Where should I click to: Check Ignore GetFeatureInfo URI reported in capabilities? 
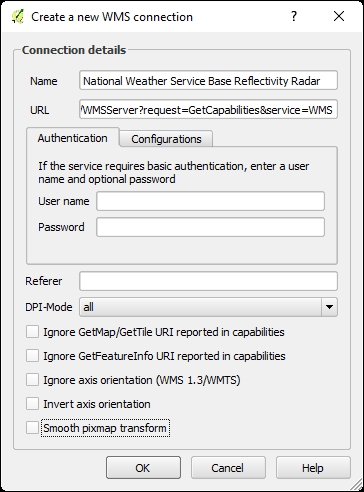click(x=32, y=356)
